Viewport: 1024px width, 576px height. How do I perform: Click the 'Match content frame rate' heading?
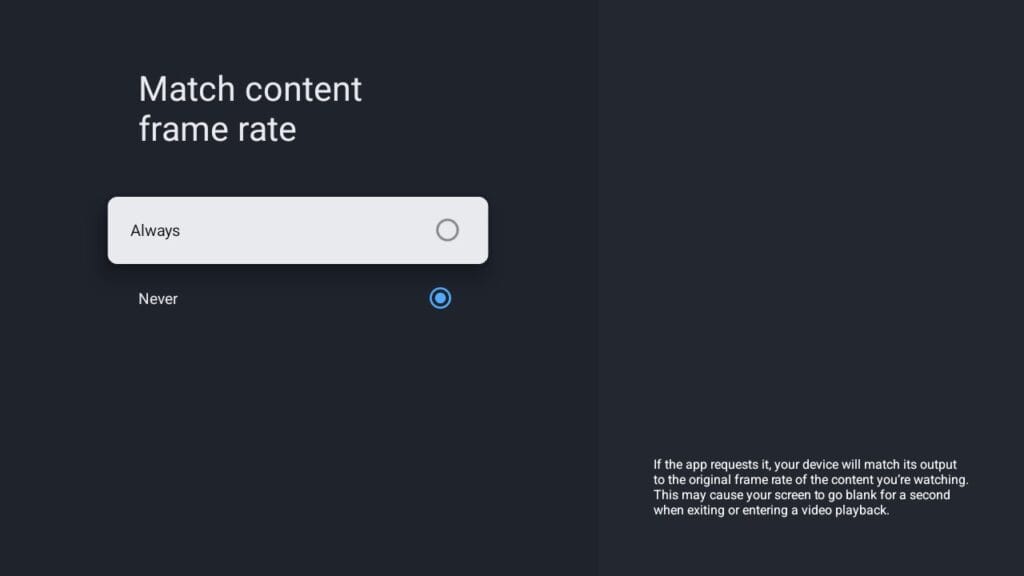(x=250, y=108)
